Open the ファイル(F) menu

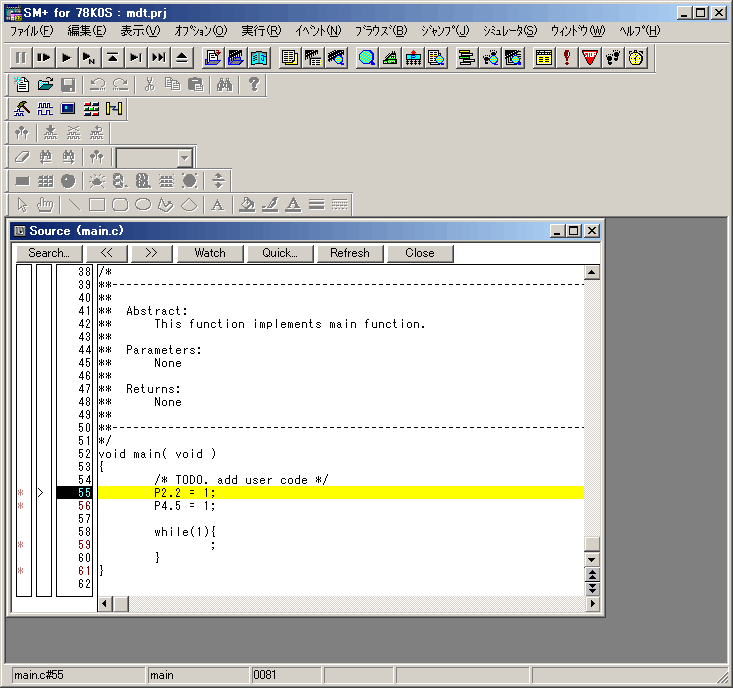[32, 31]
